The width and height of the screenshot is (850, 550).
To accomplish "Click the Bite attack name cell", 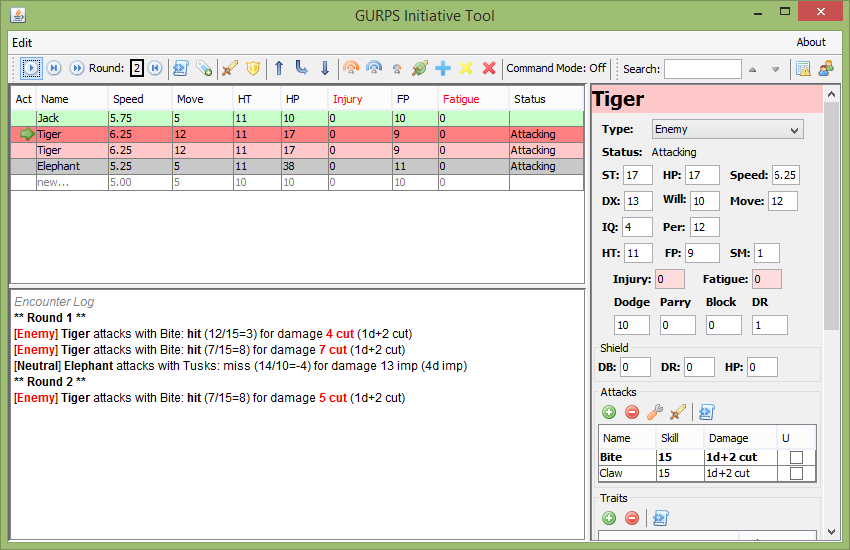I will click(x=627, y=457).
